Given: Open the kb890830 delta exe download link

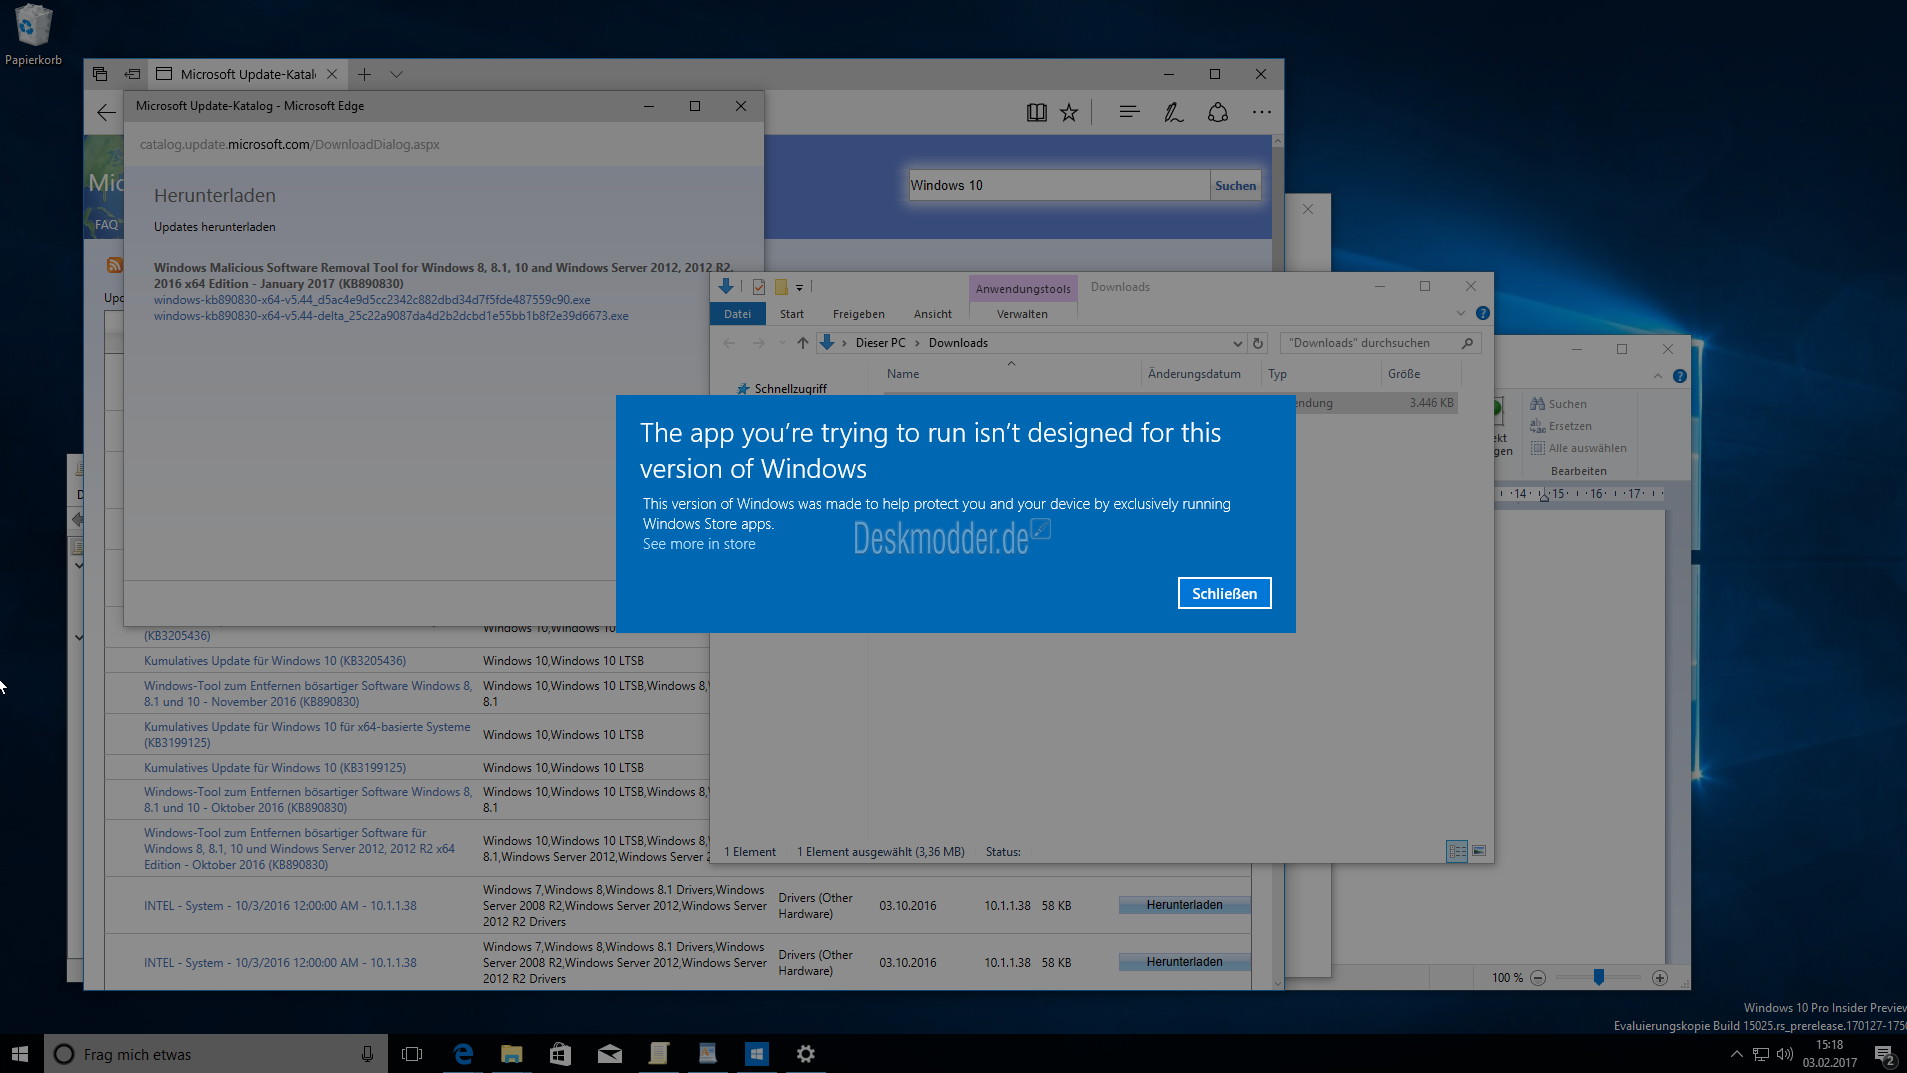Looking at the screenshot, I should tap(391, 316).
